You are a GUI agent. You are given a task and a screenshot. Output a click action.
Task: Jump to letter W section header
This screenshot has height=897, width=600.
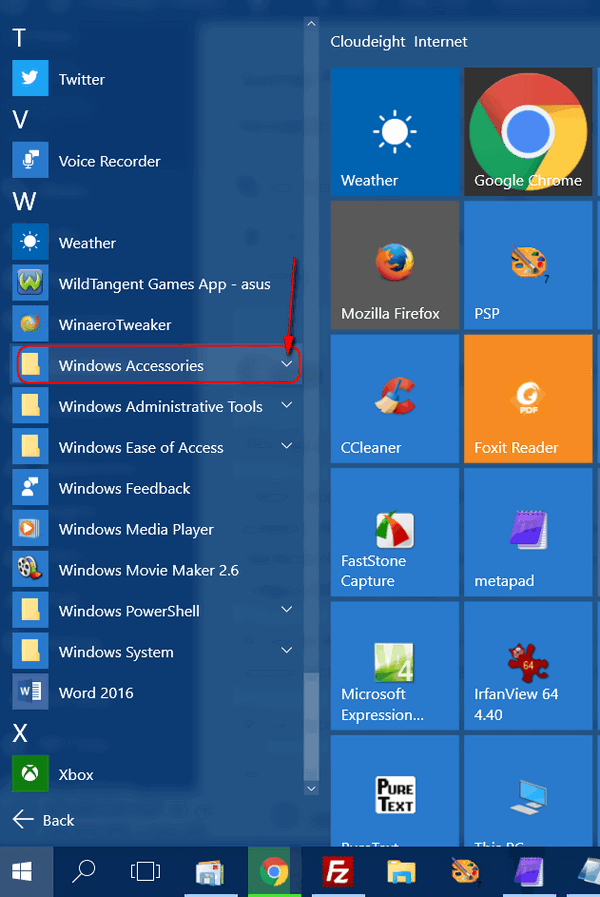pyautogui.click(x=24, y=202)
